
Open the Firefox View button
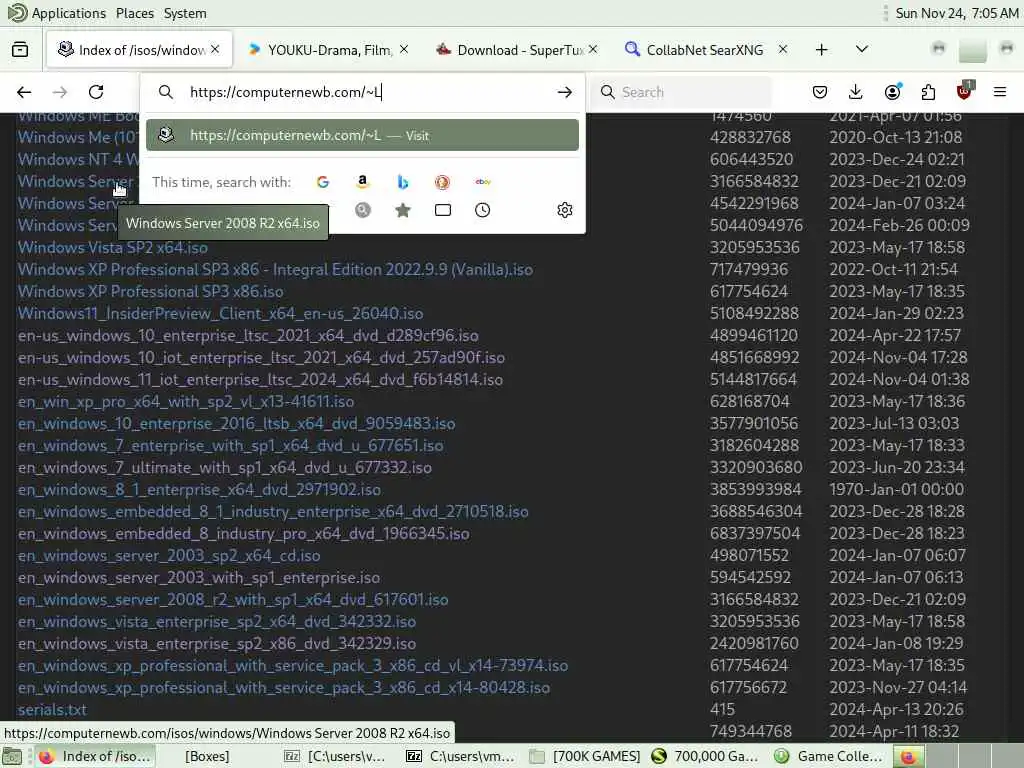(x=20, y=50)
